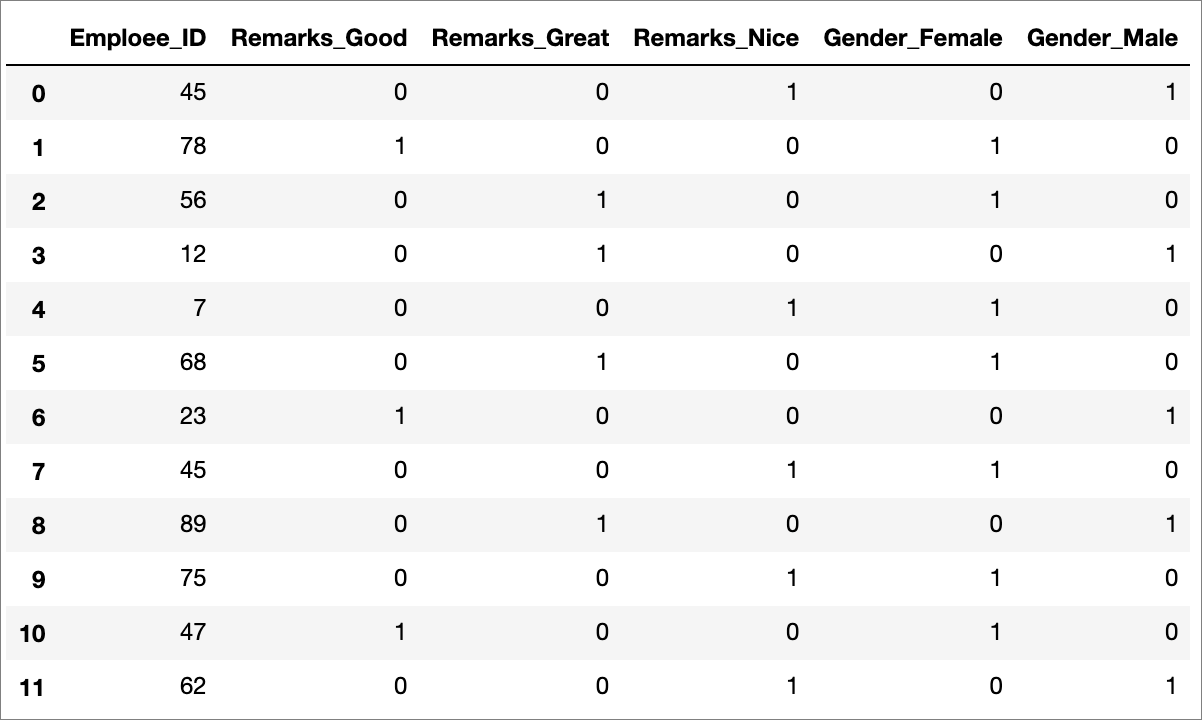Click row index 0
Screen dimensions: 1202x720
coord(39,94)
